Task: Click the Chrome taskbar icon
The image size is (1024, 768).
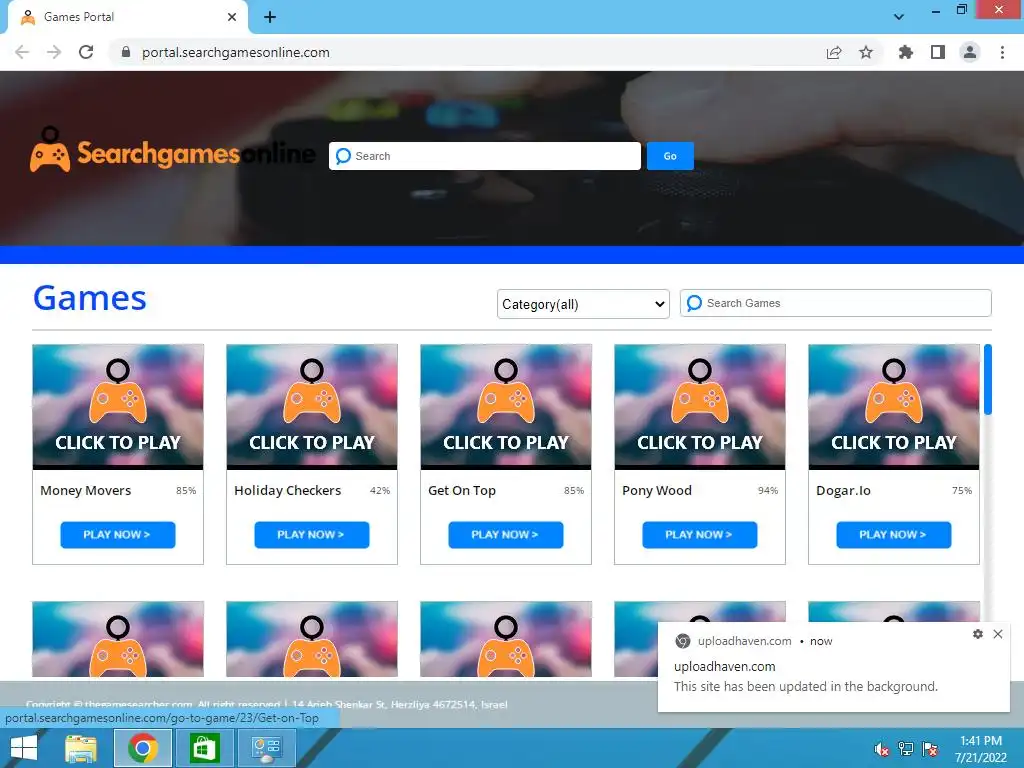Action: point(143,748)
